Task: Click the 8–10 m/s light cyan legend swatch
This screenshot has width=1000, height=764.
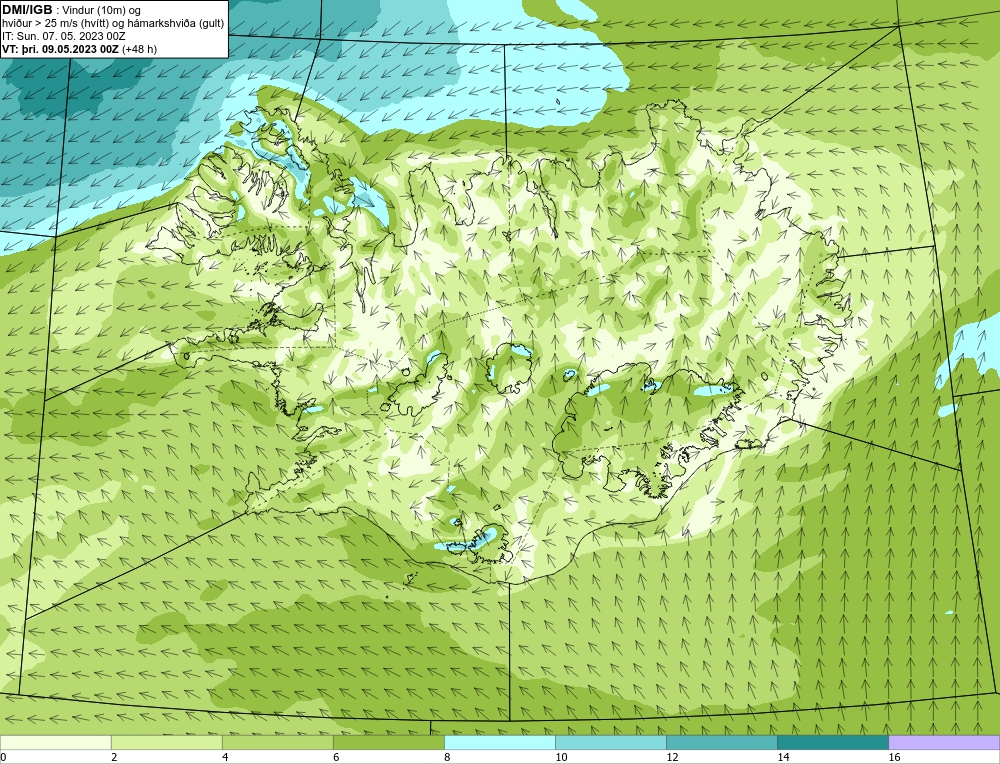Action: (499, 742)
